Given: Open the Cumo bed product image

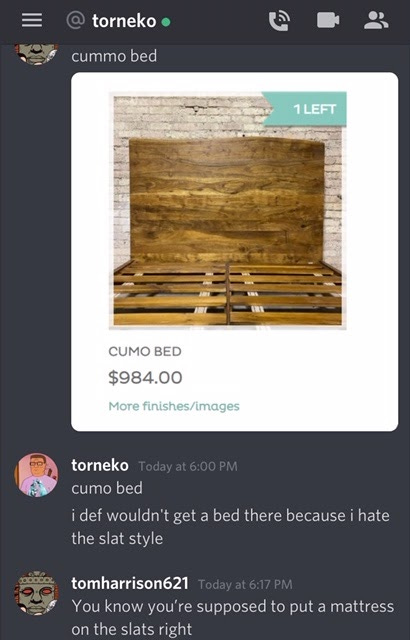Looking at the screenshot, I should point(228,210).
